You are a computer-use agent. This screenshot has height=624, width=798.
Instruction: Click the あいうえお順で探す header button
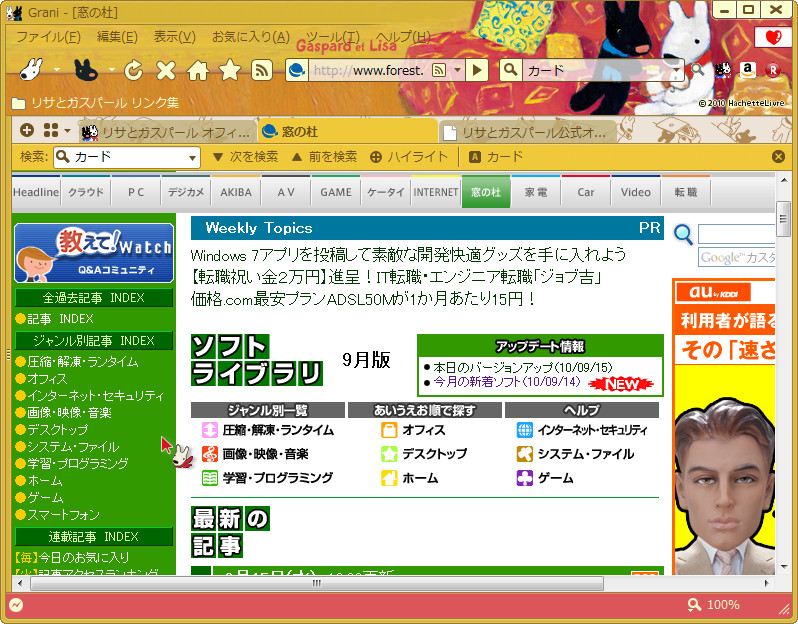coord(424,410)
